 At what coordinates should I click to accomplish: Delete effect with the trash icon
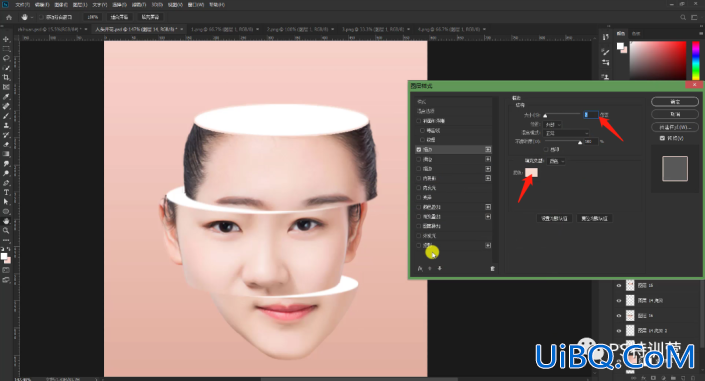(492, 268)
